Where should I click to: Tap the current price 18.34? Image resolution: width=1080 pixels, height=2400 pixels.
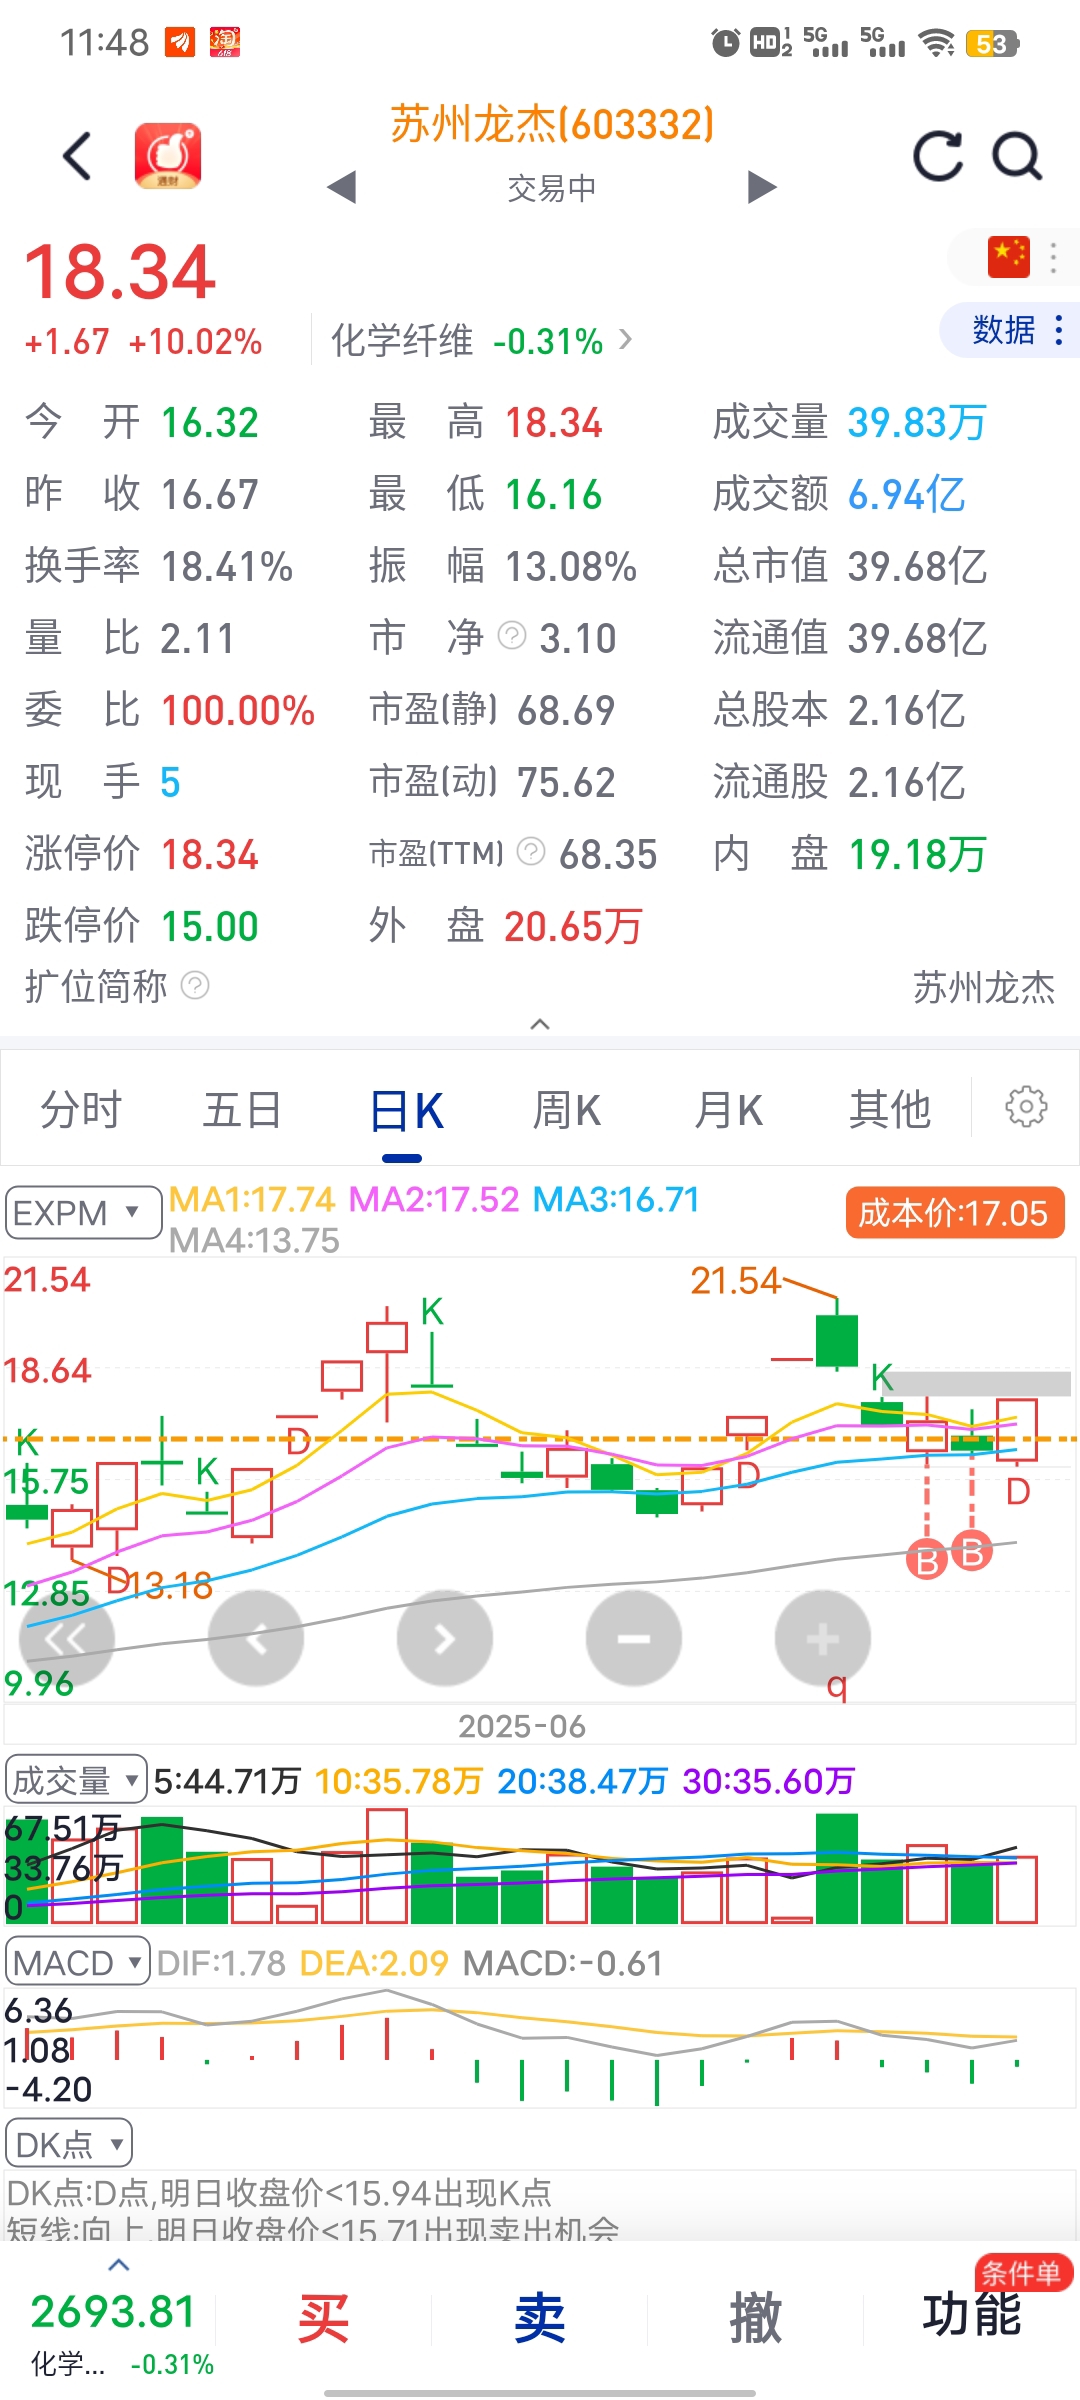pos(120,272)
